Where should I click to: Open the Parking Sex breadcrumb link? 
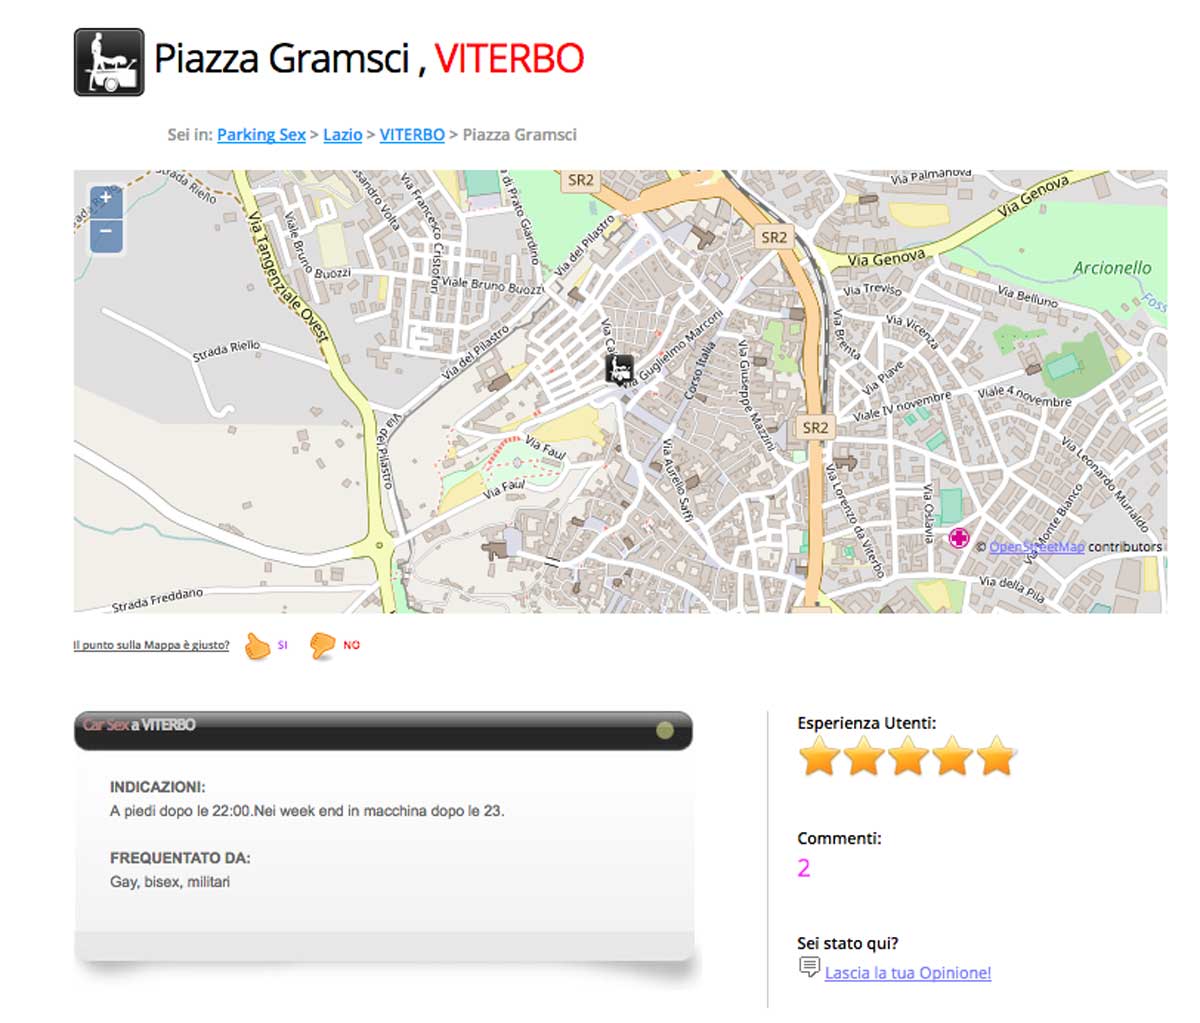point(261,135)
